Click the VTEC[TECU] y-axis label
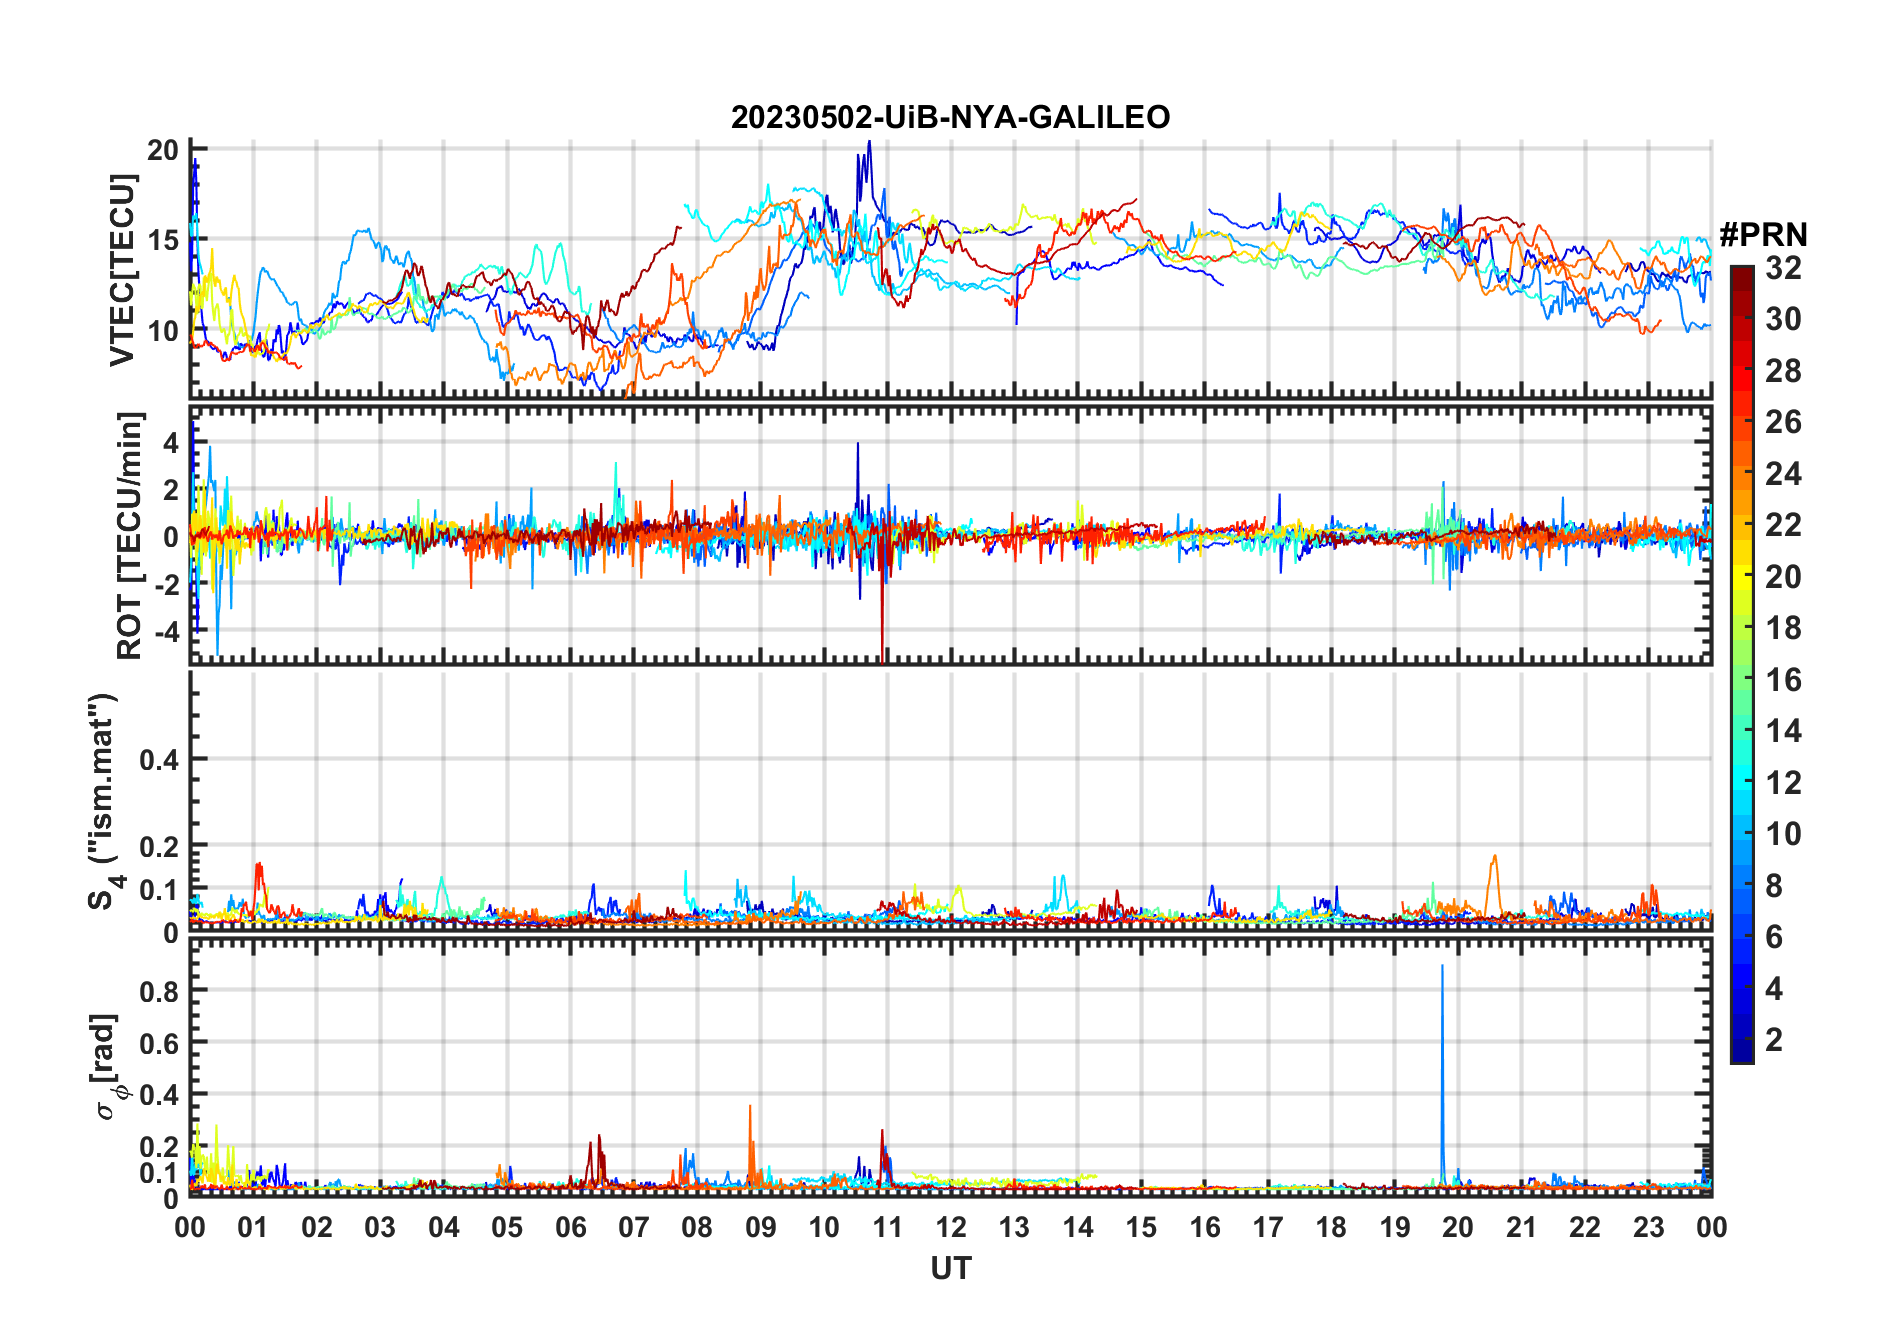 122,270
